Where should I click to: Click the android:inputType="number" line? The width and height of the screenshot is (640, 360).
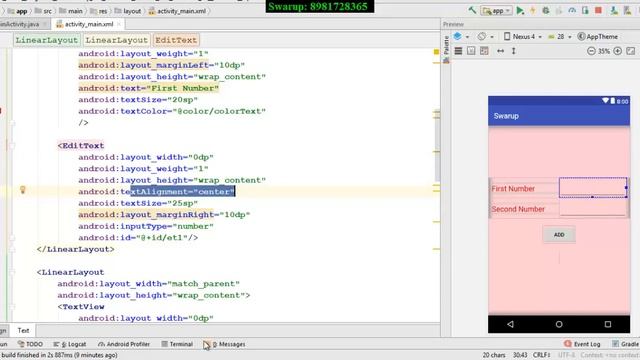click(x=146, y=226)
